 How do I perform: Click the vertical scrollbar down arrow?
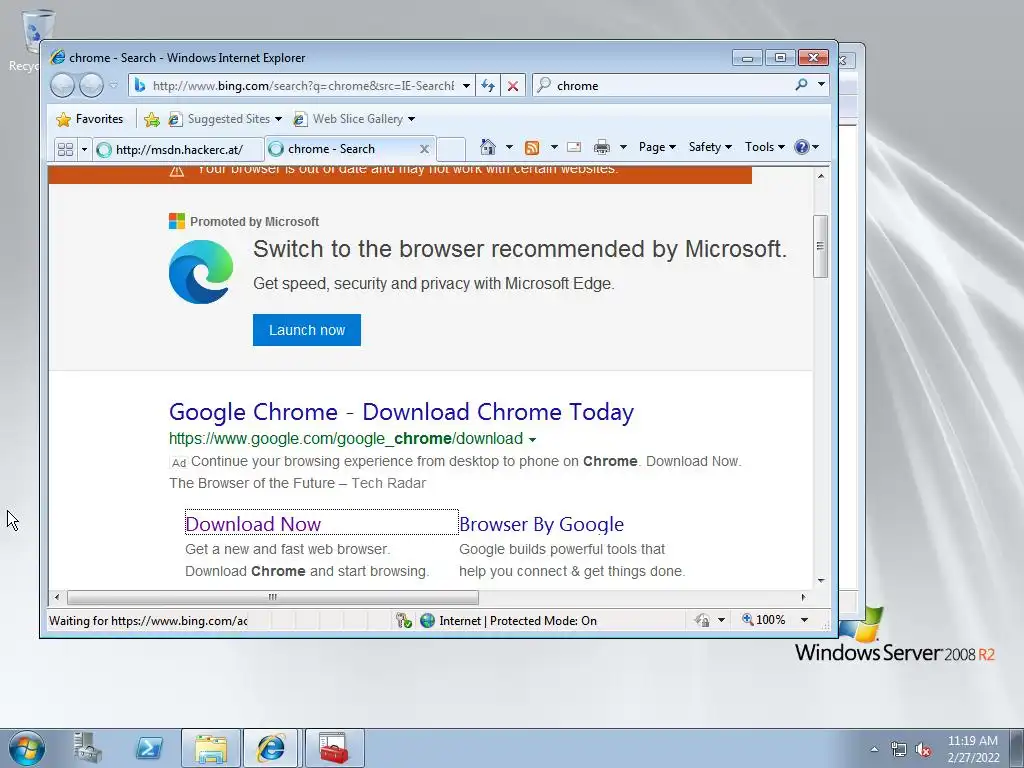coord(821,581)
